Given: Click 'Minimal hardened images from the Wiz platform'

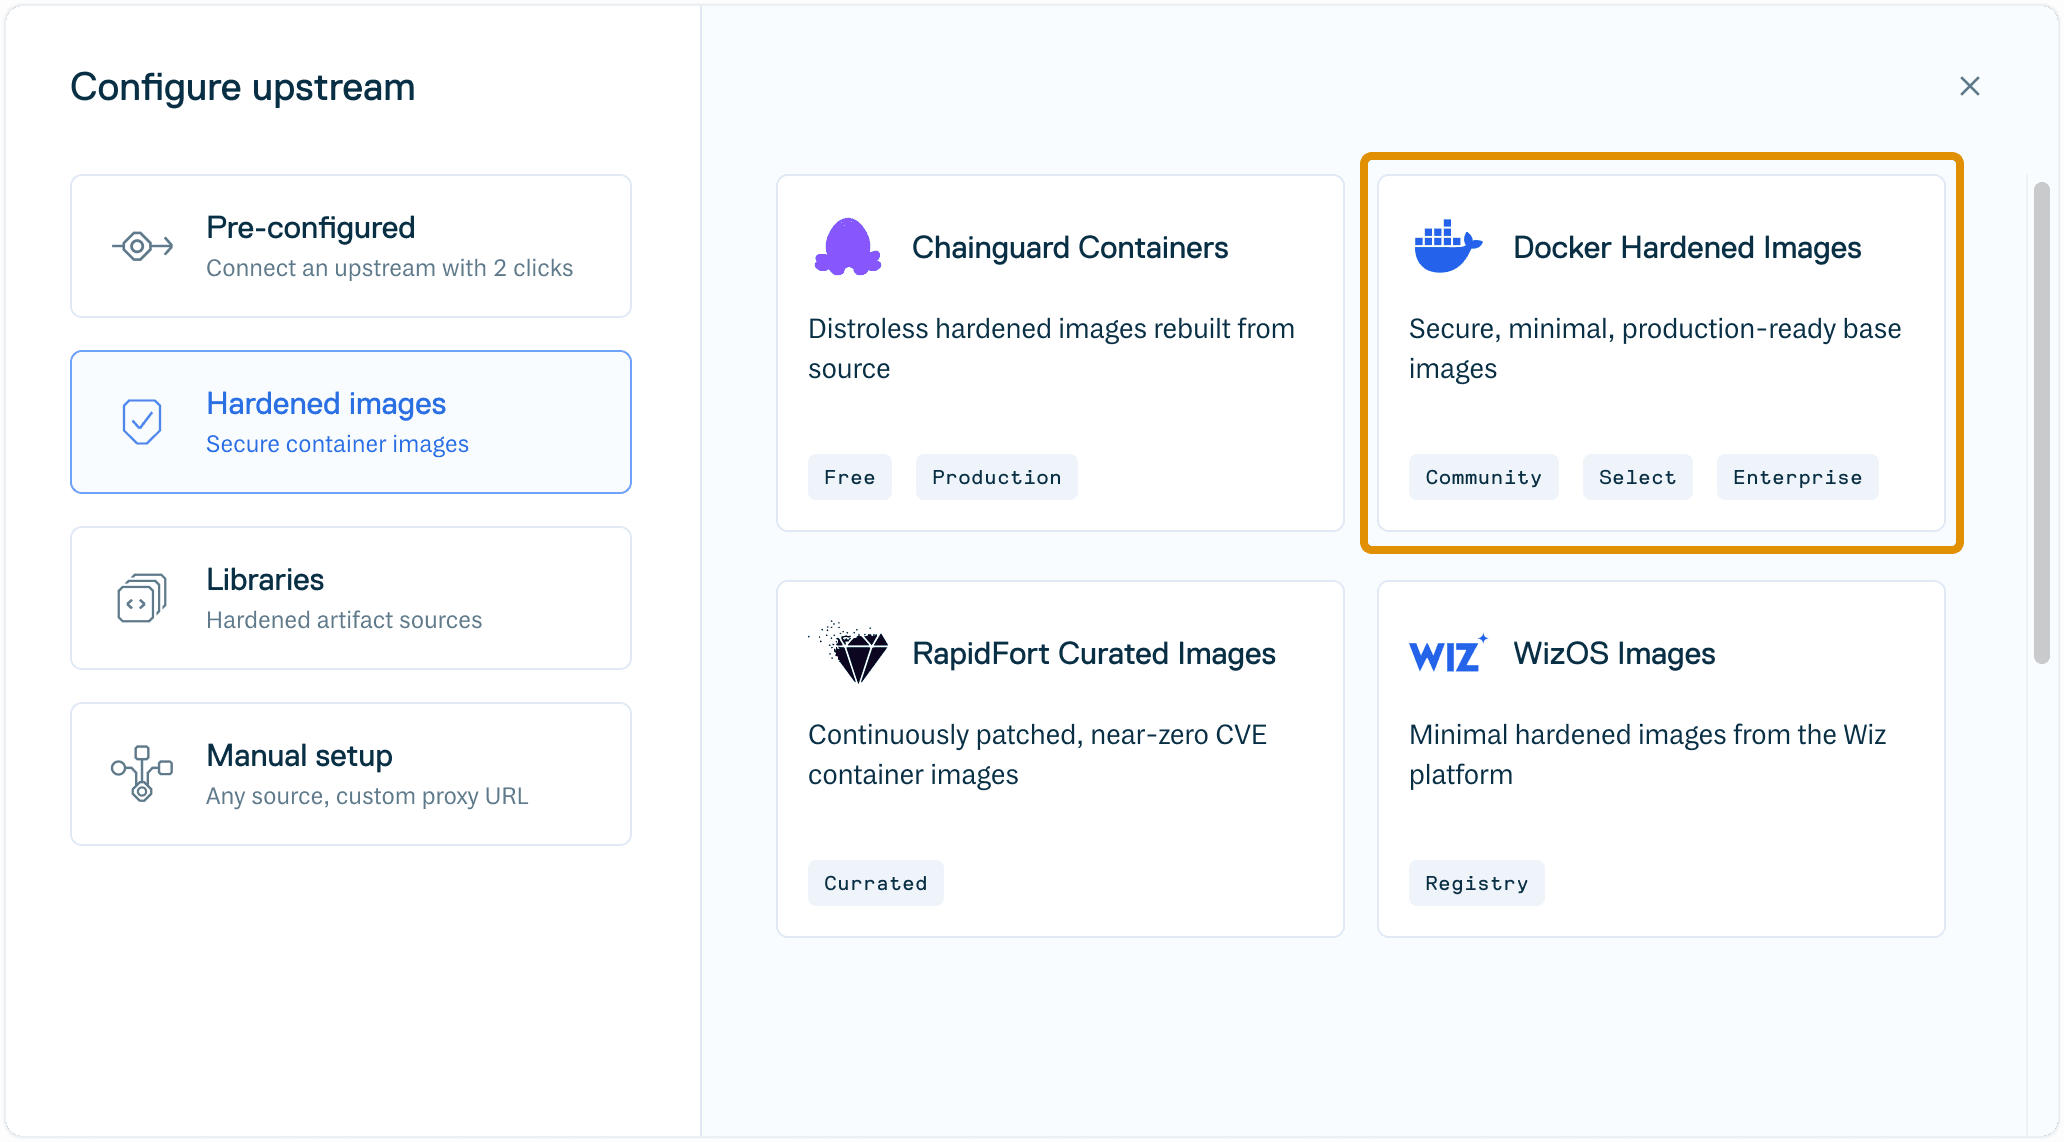Looking at the screenshot, I should [x=1647, y=754].
